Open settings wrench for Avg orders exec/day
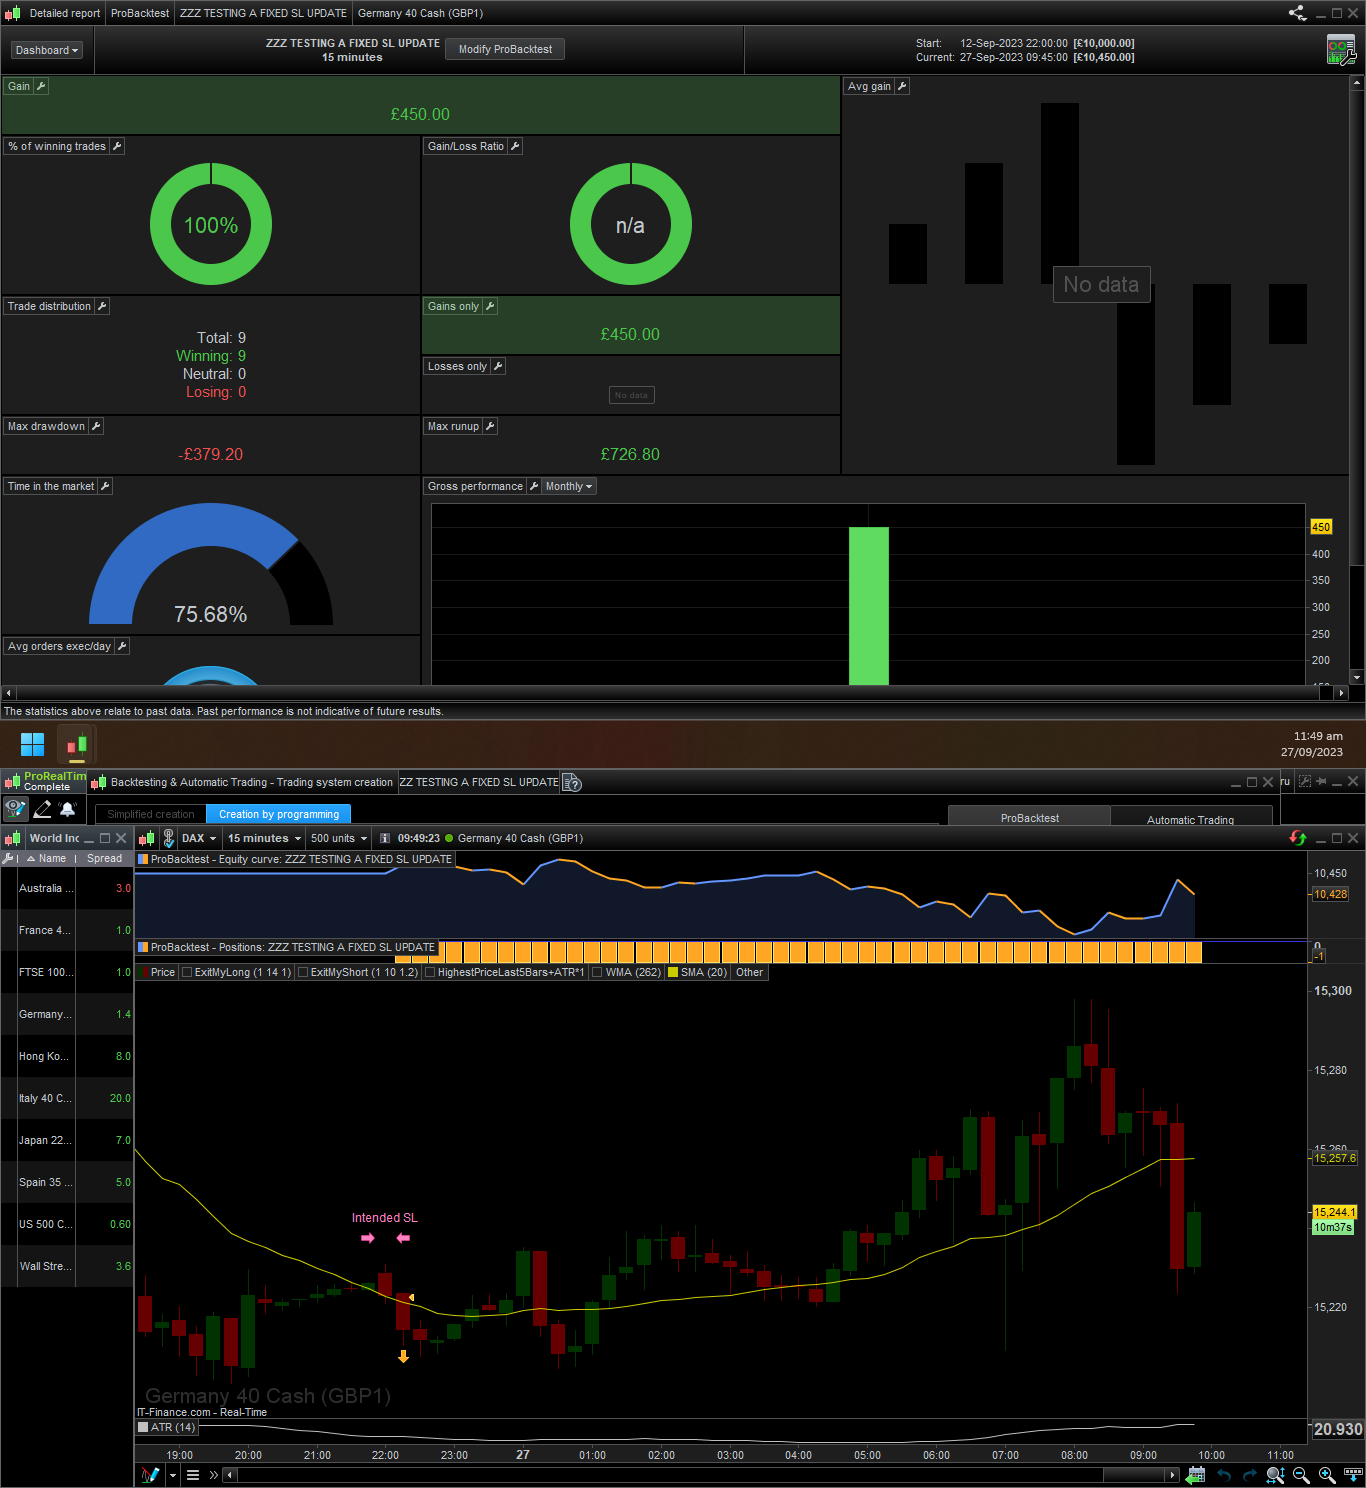 click(122, 646)
